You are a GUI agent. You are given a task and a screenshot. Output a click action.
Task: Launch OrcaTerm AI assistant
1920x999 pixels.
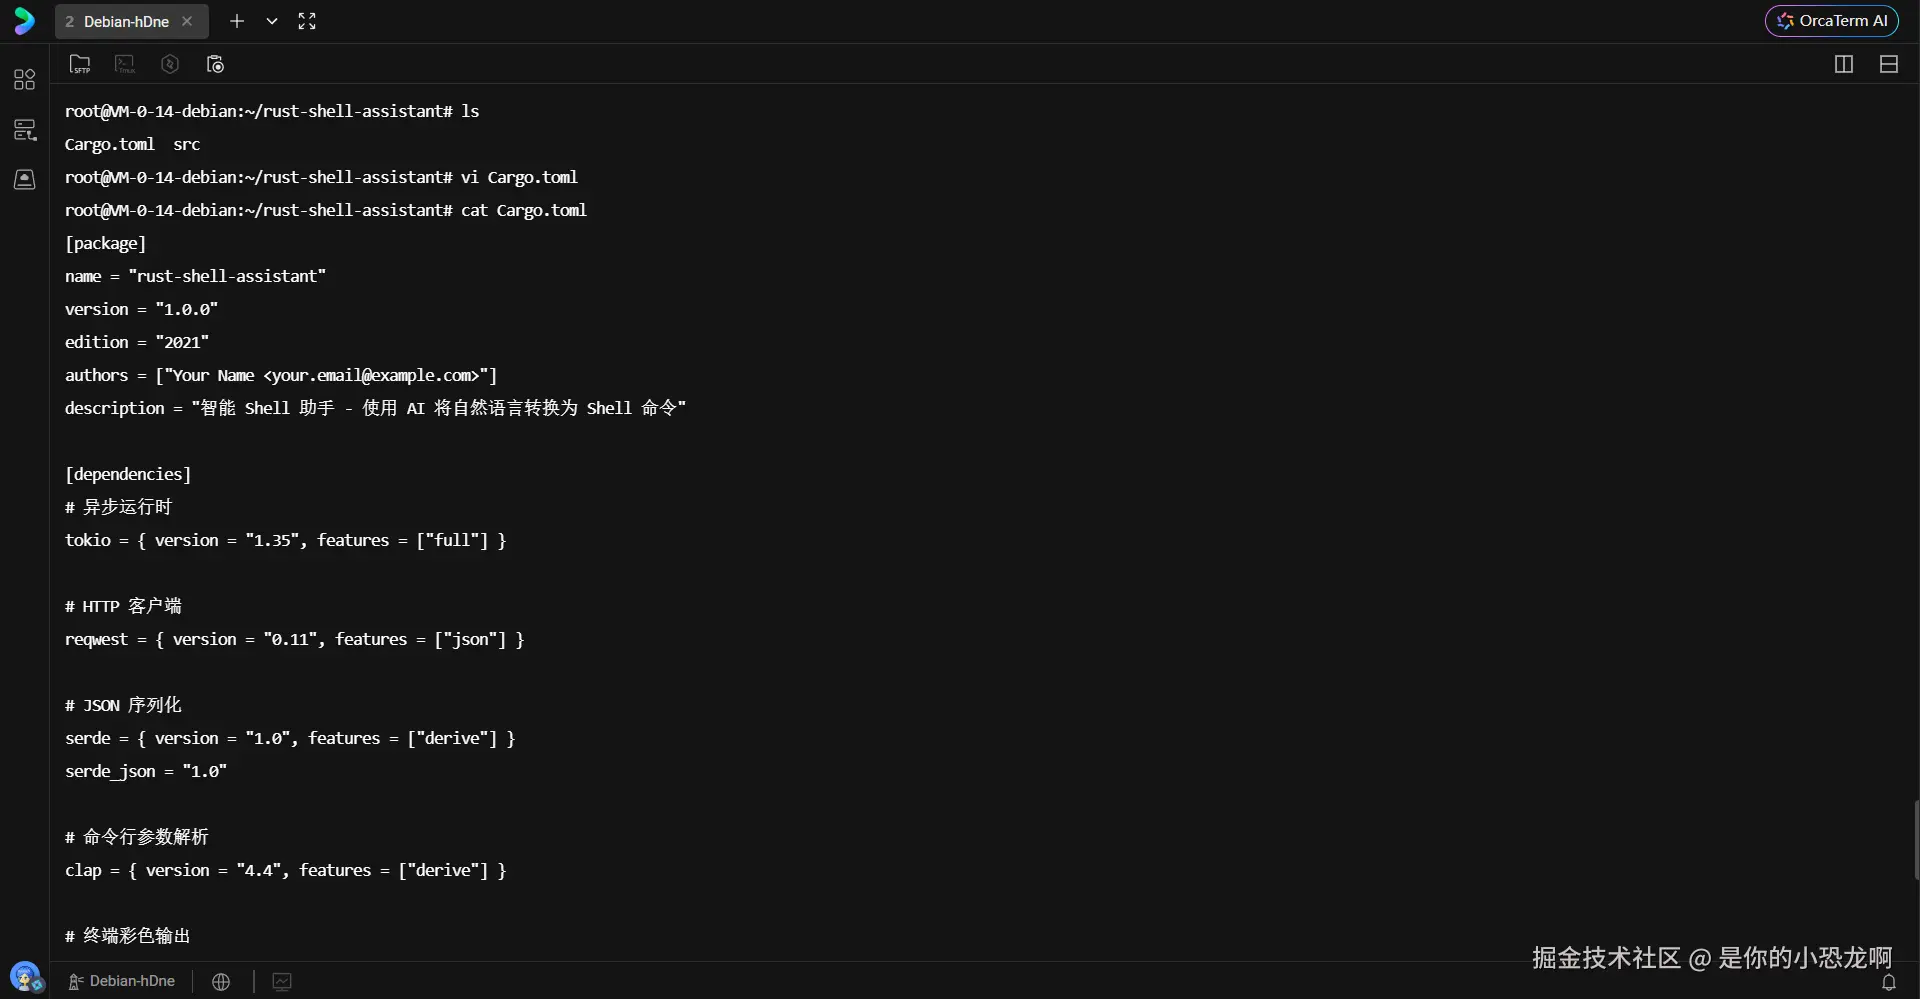(1833, 20)
